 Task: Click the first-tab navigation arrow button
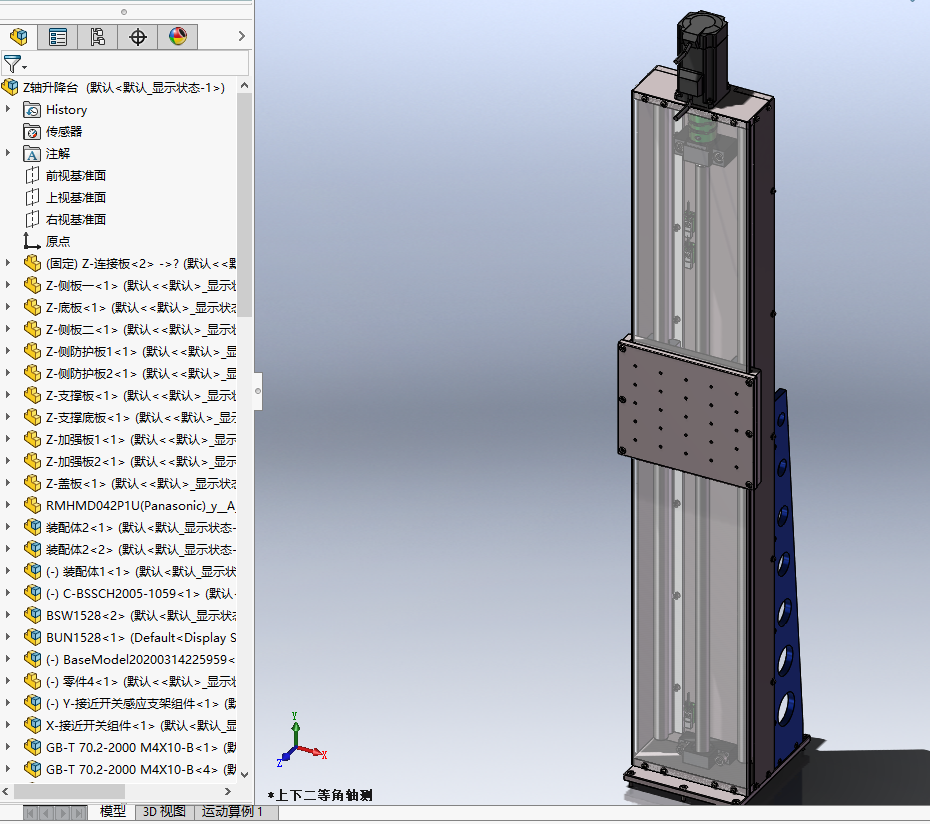coord(30,812)
